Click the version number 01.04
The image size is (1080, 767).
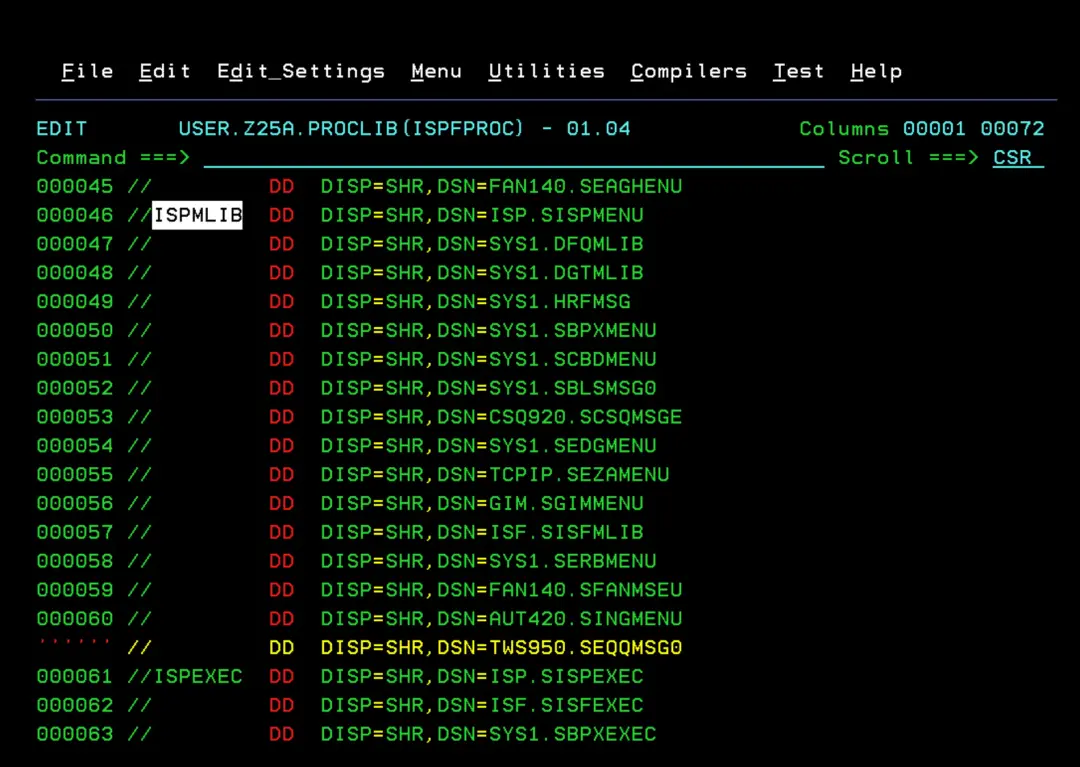click(599, 129)
